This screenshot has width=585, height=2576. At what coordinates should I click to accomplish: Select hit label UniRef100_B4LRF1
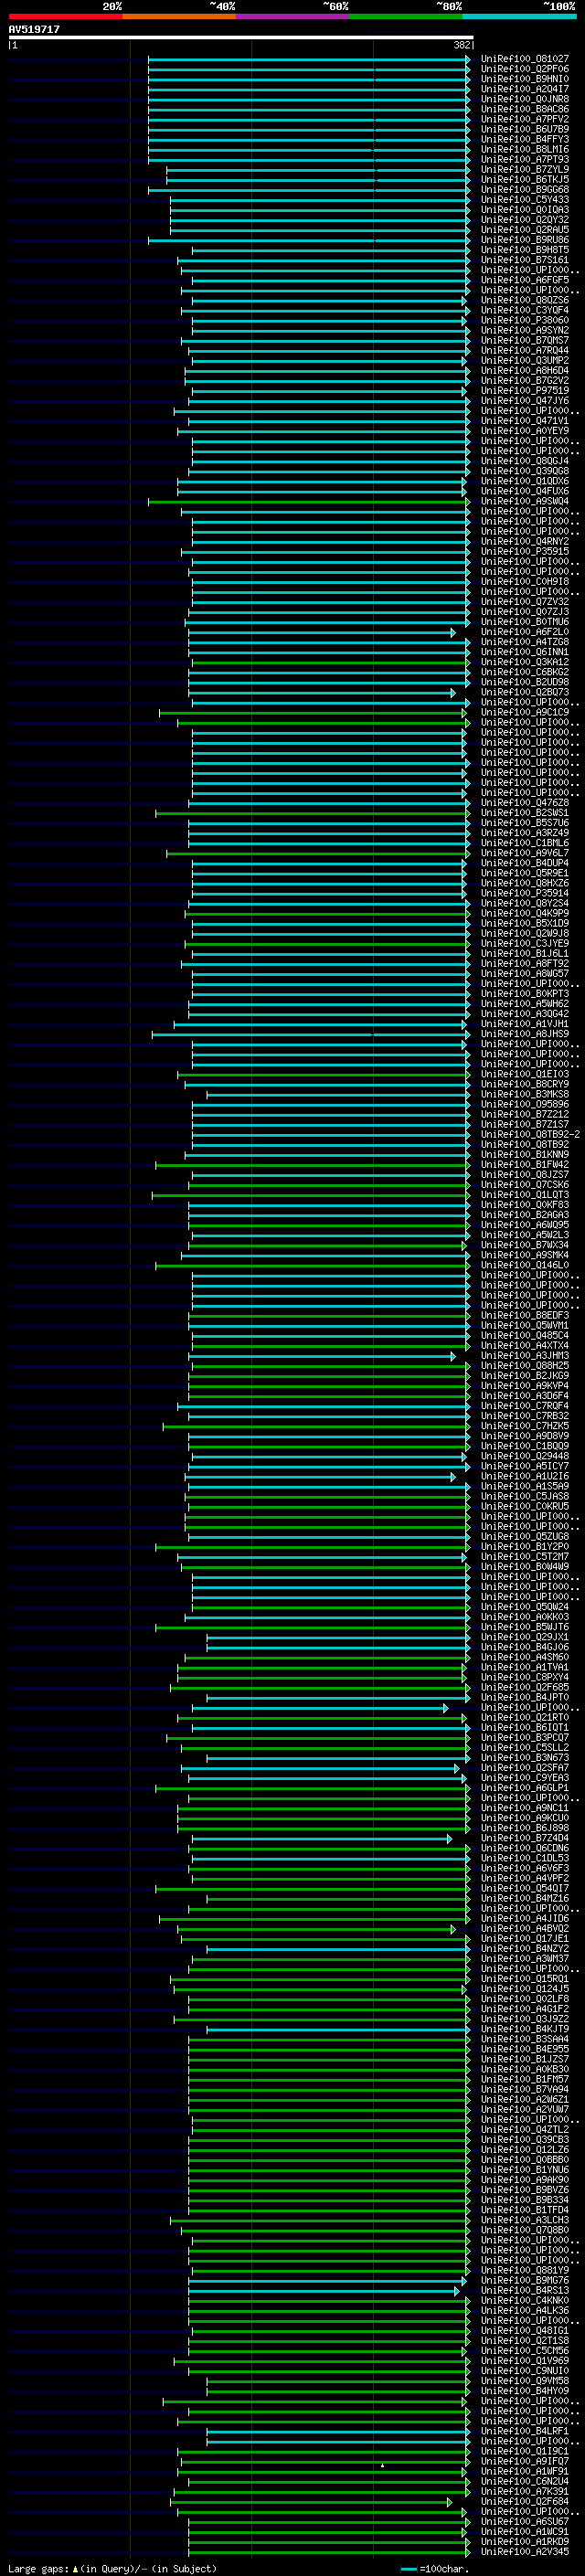(525, 2431)
